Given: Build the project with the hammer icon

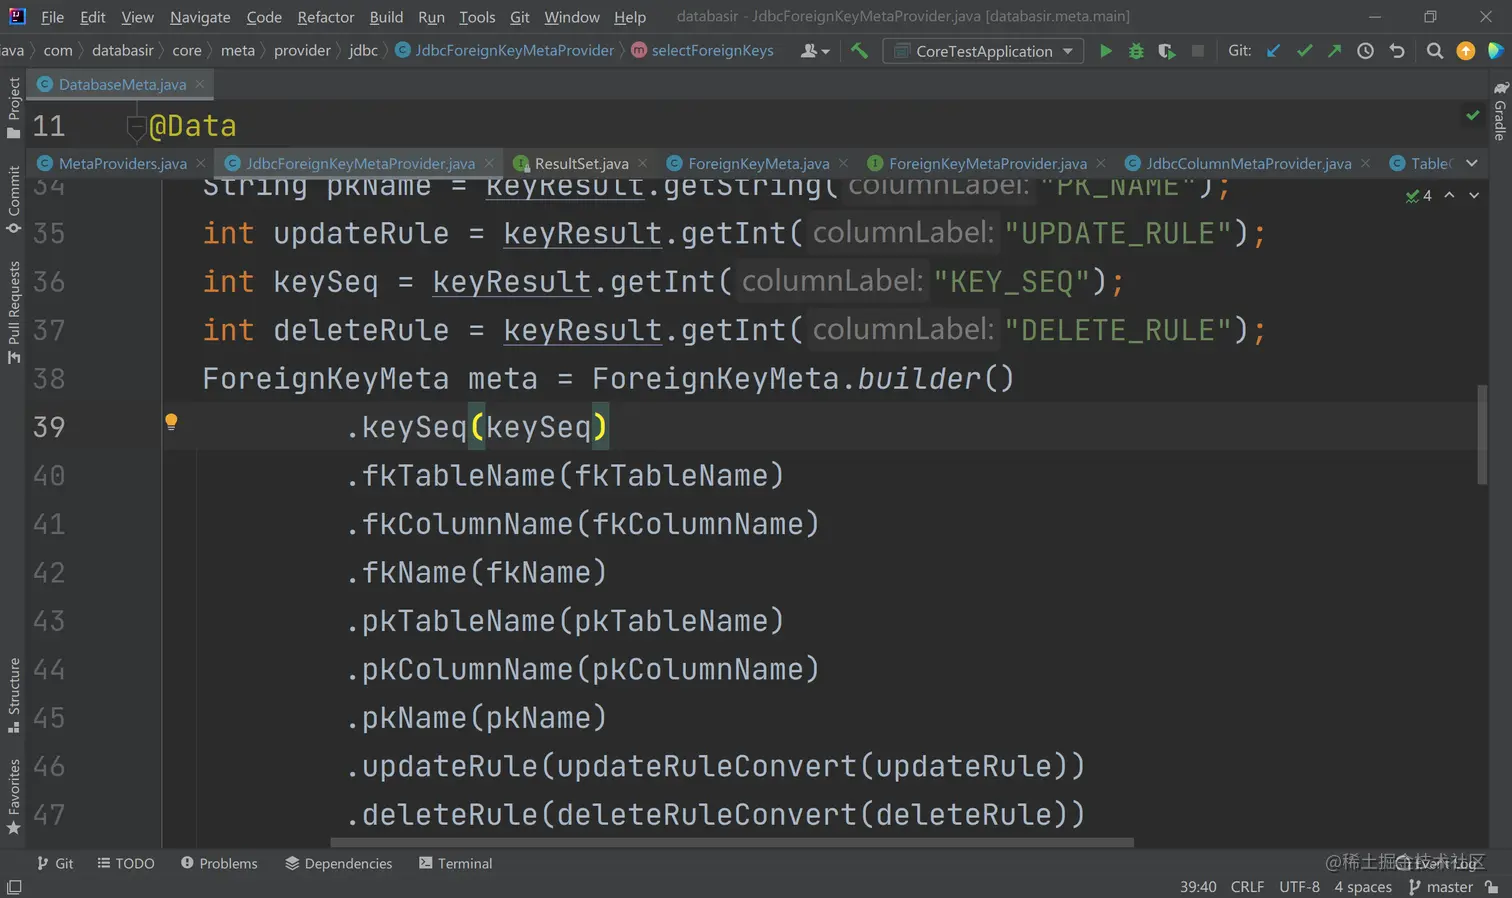Looking at the screenshot, I should (x=859, y=51).
